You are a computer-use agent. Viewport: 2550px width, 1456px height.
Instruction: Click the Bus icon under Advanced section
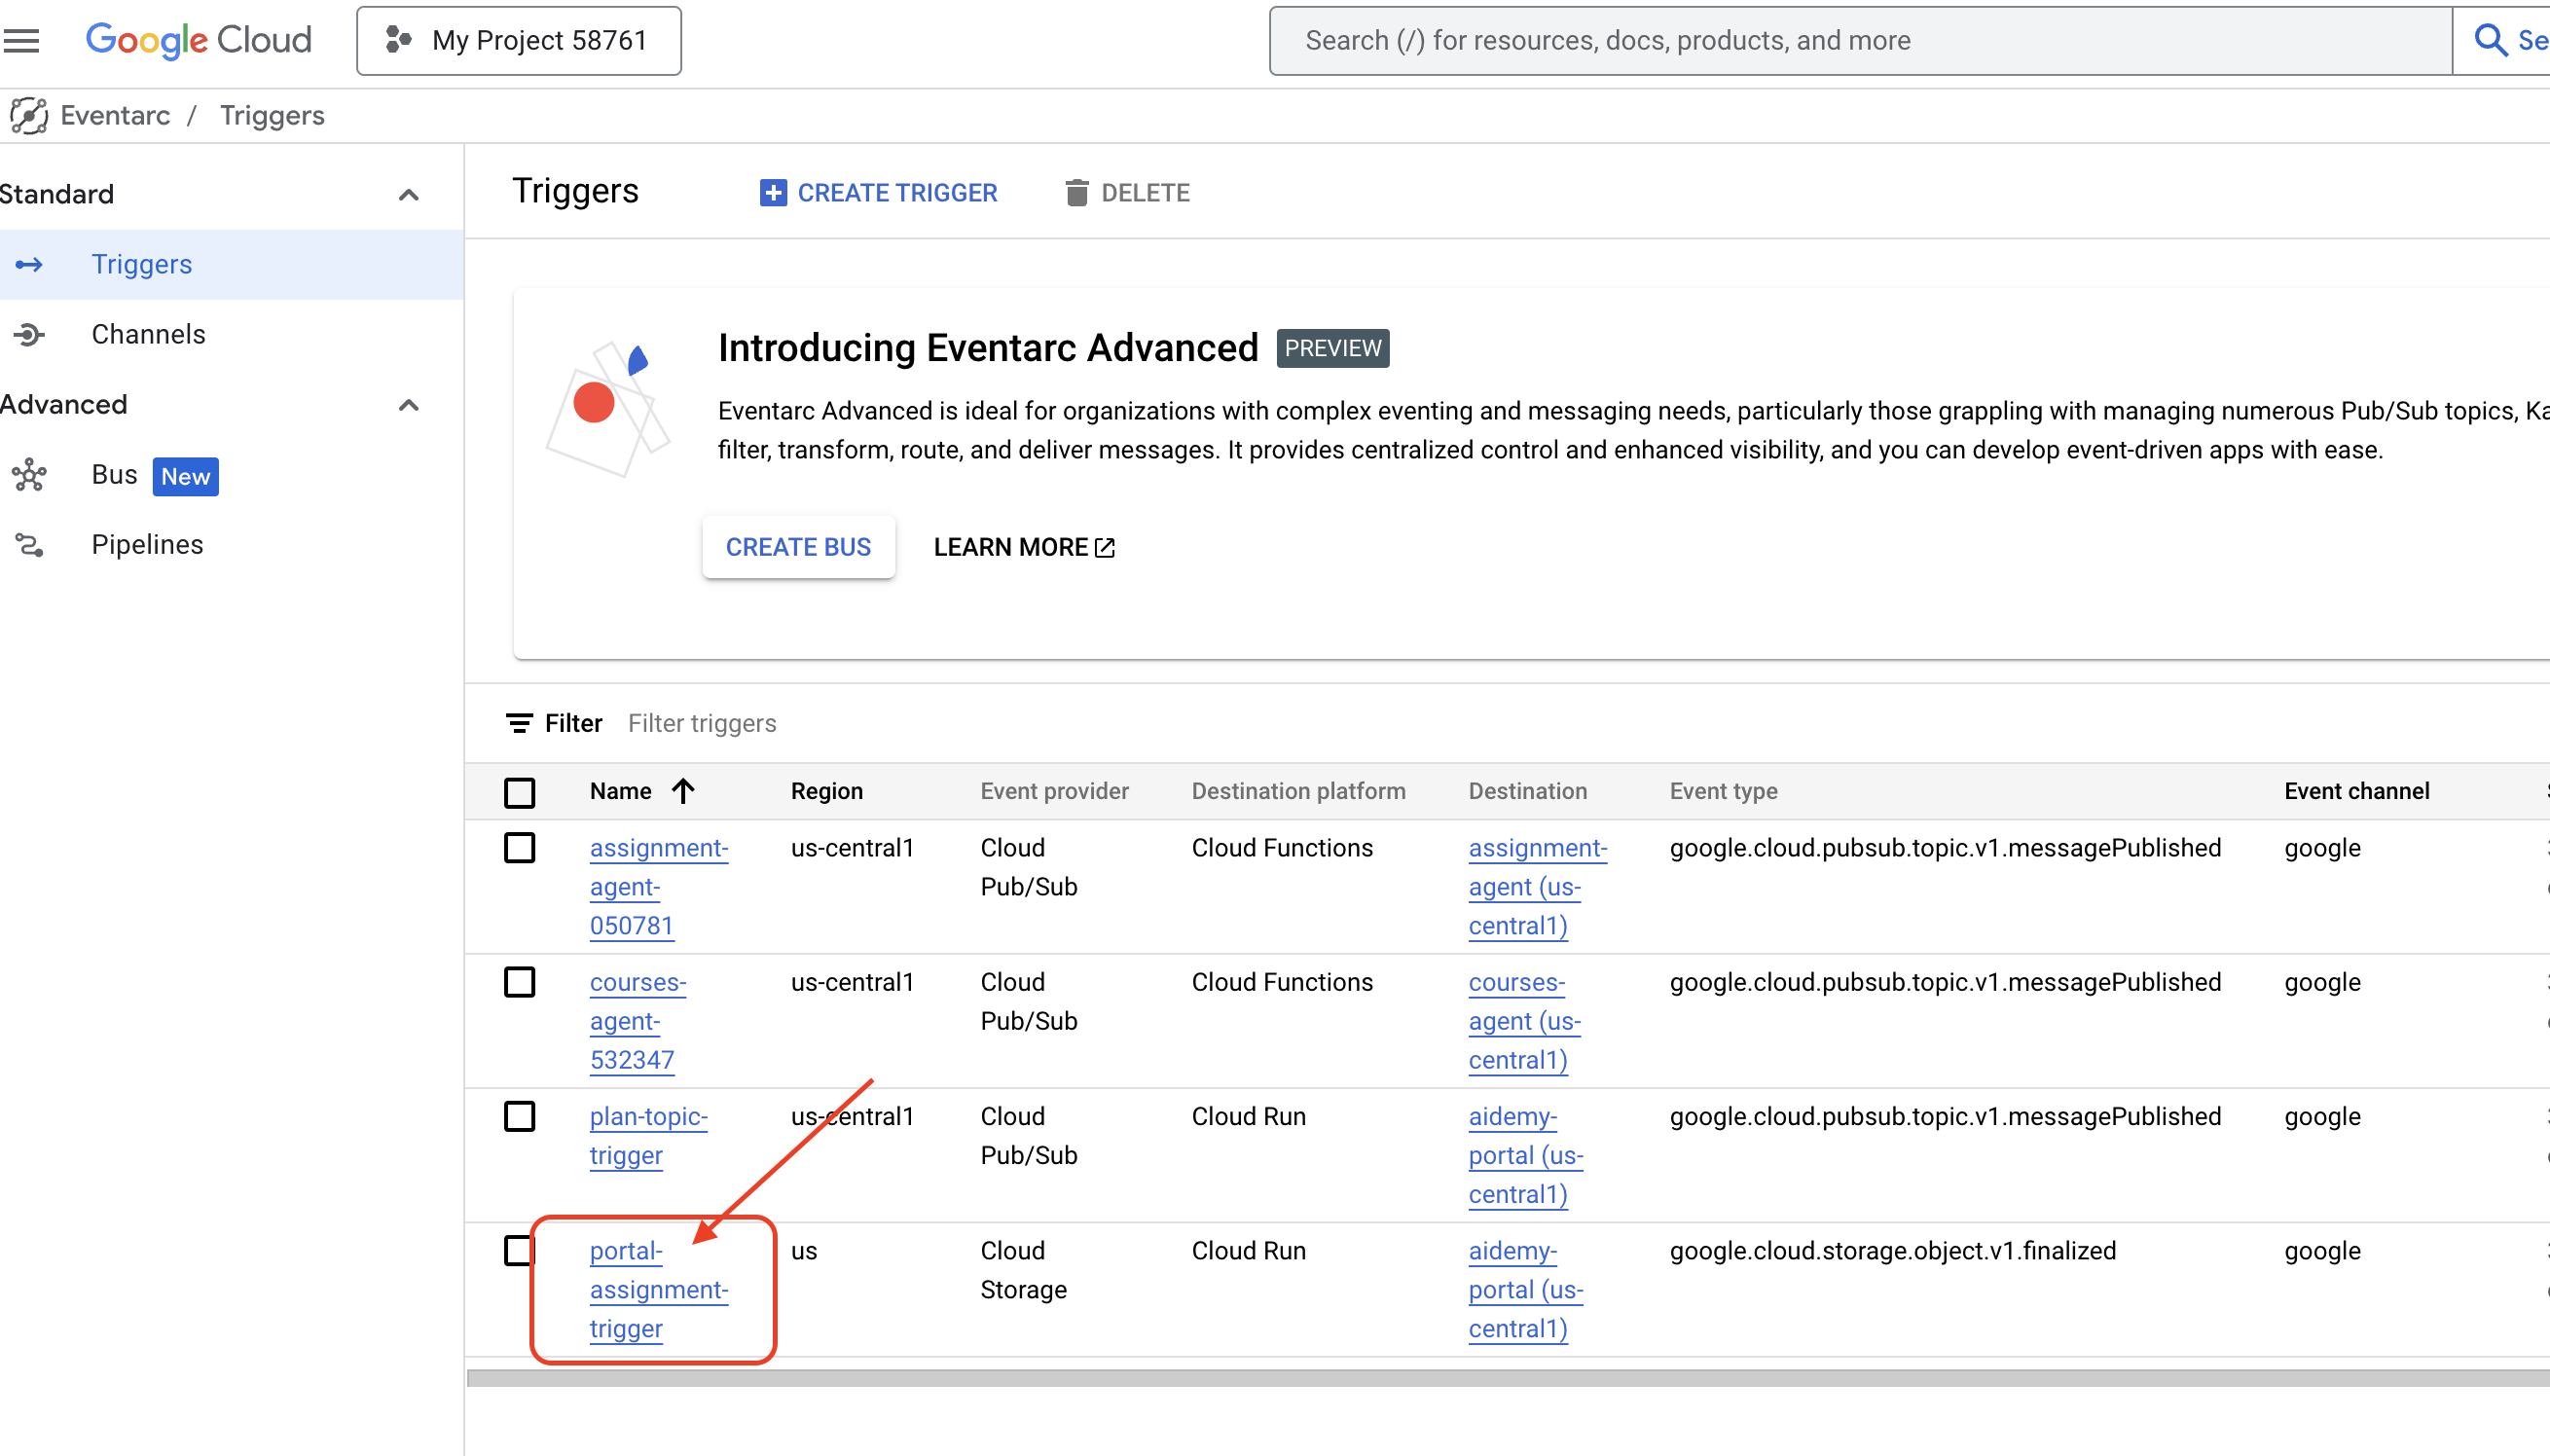[x=30, y=477]
